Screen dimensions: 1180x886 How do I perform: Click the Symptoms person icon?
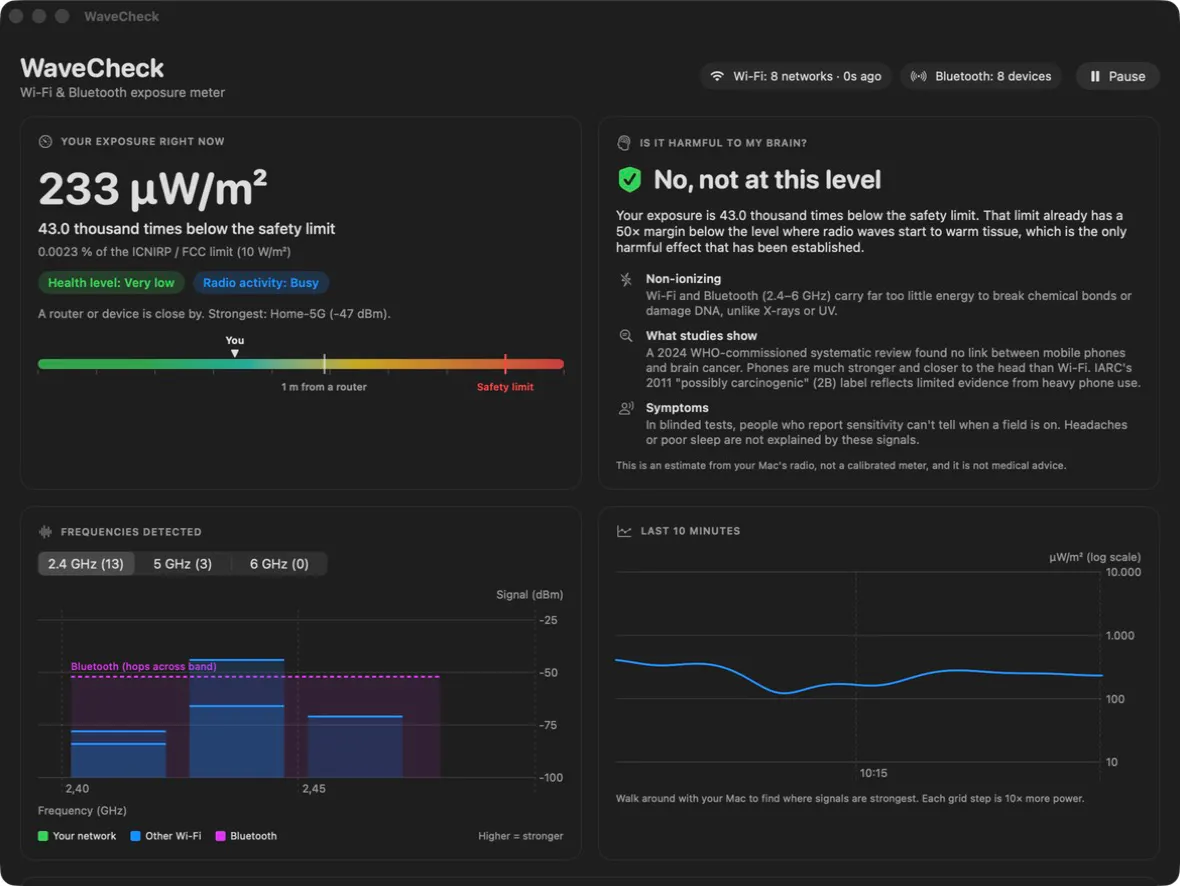point(625,408)
